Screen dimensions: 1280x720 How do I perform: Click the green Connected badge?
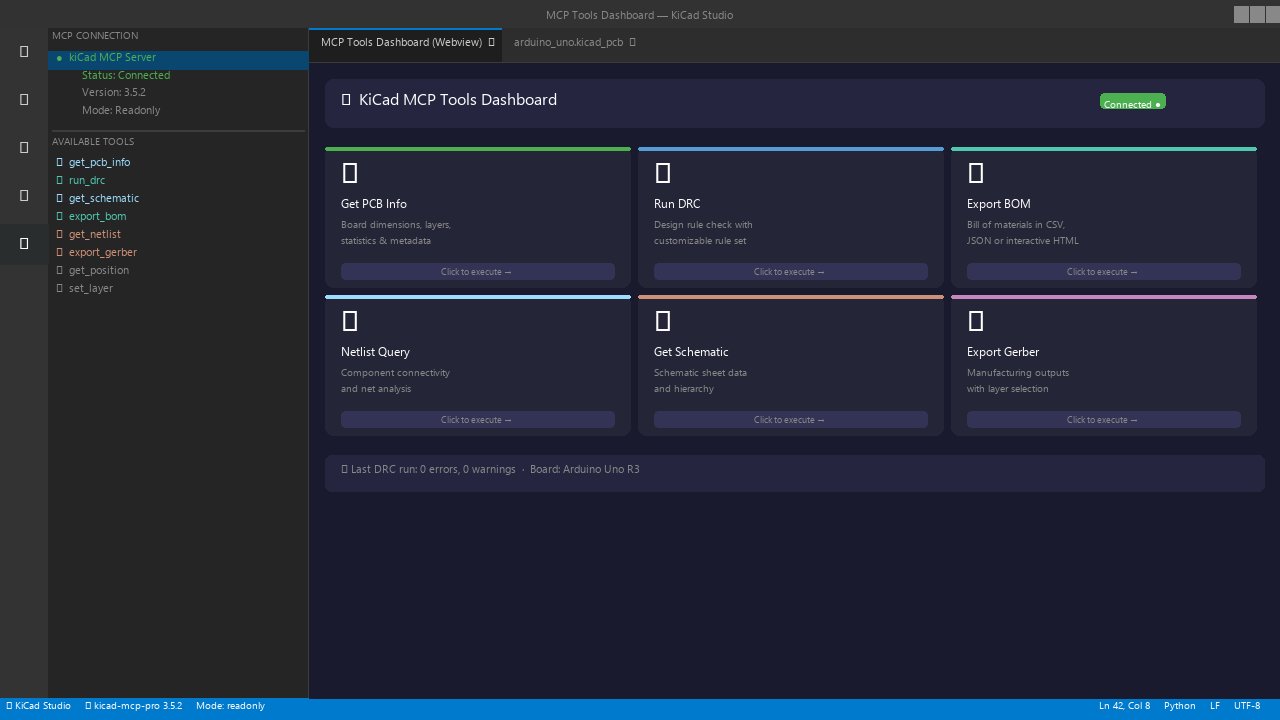pyautogui.click(x=1133, y=102)
